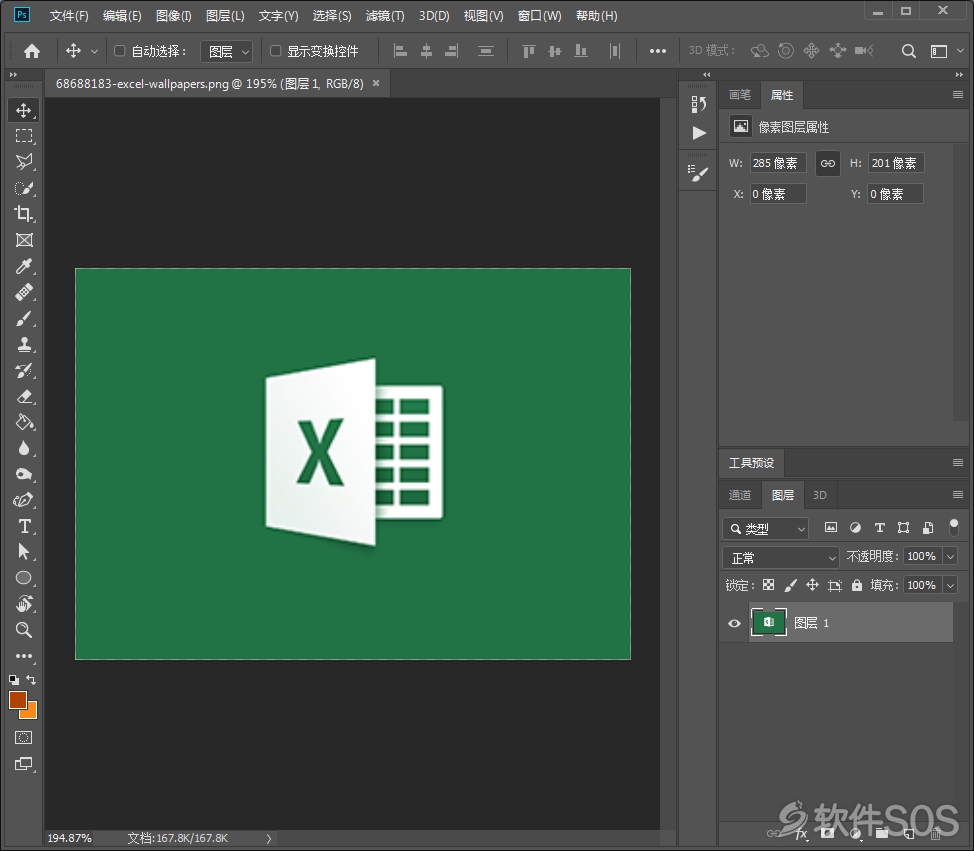Open the 类型 layer filter dropdown
Screen dimensions: 974x851
765,529
